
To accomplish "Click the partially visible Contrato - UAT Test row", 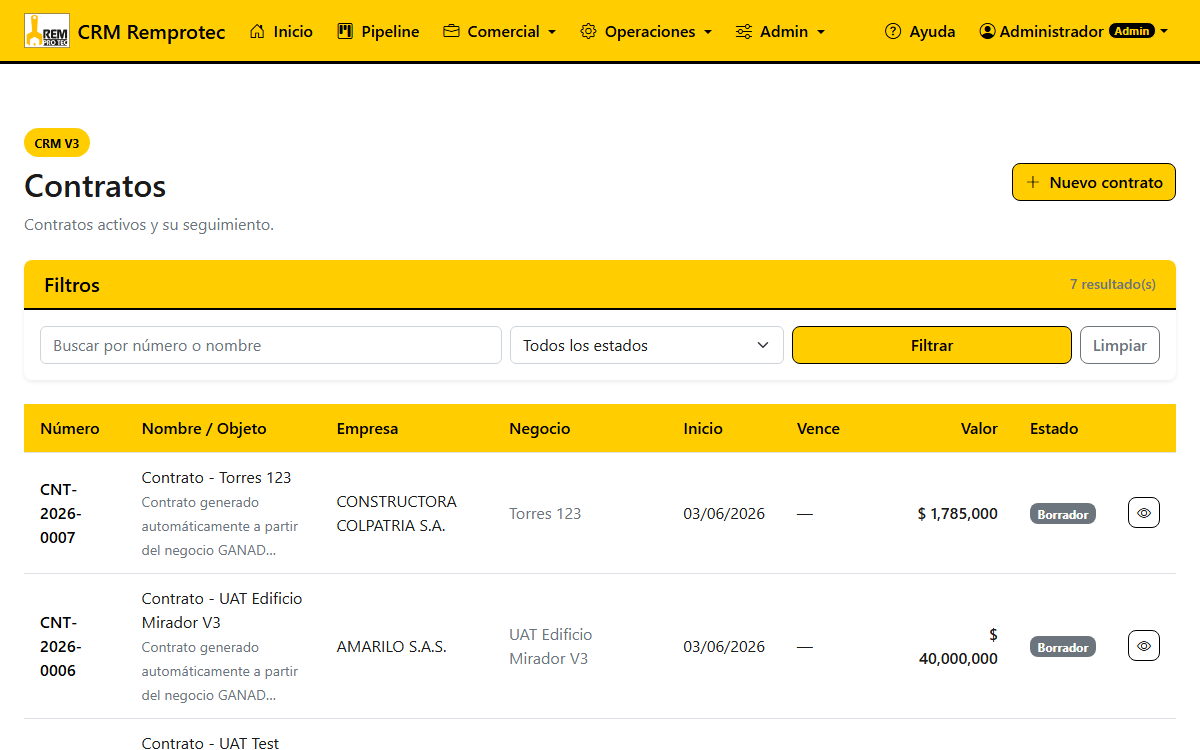I will 210,743.
